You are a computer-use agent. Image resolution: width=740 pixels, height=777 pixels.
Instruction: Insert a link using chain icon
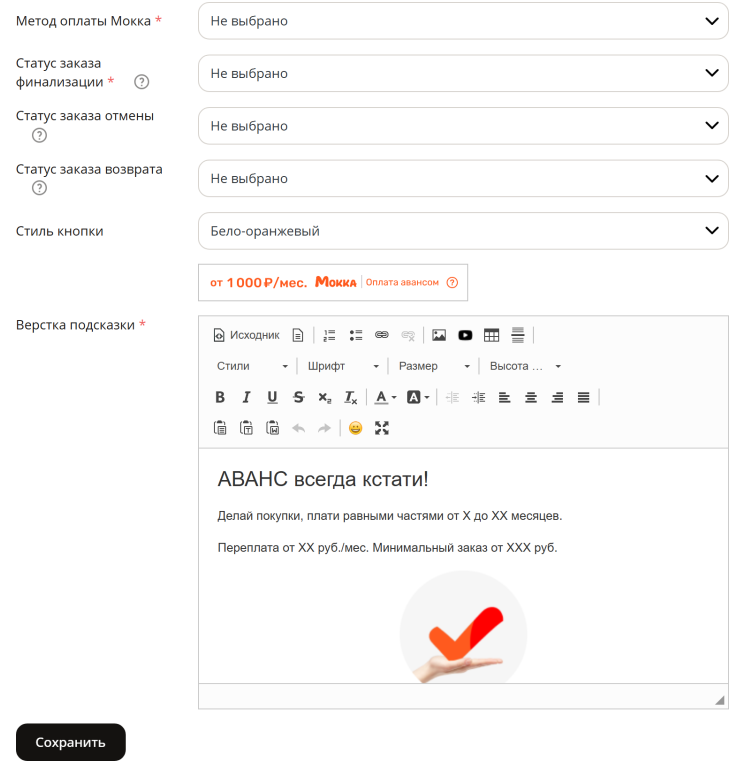click(x=382, y=335)
